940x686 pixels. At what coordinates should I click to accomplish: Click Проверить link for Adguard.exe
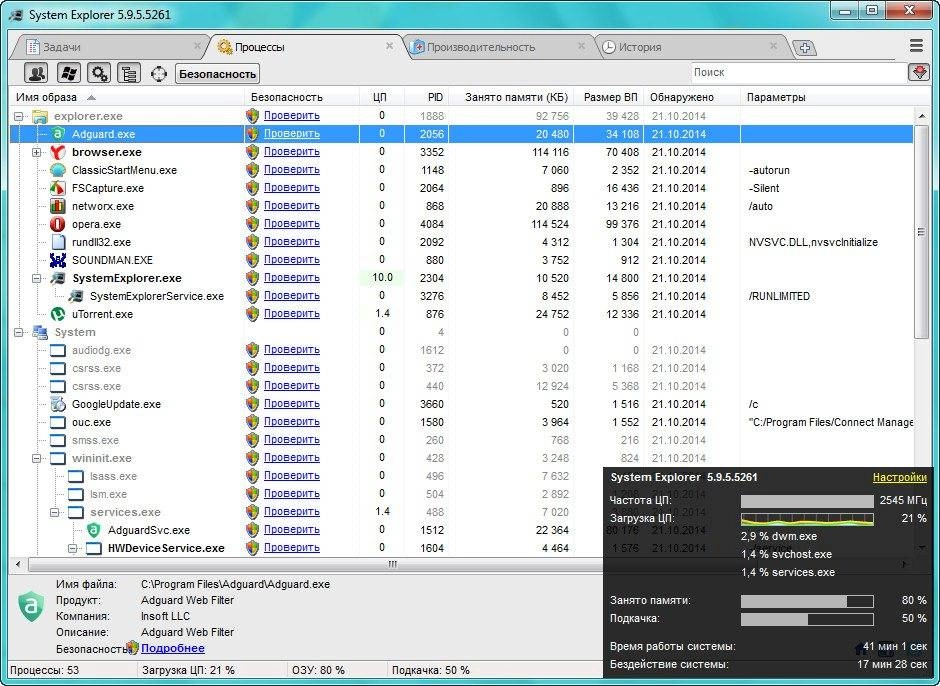click(291, 133)
